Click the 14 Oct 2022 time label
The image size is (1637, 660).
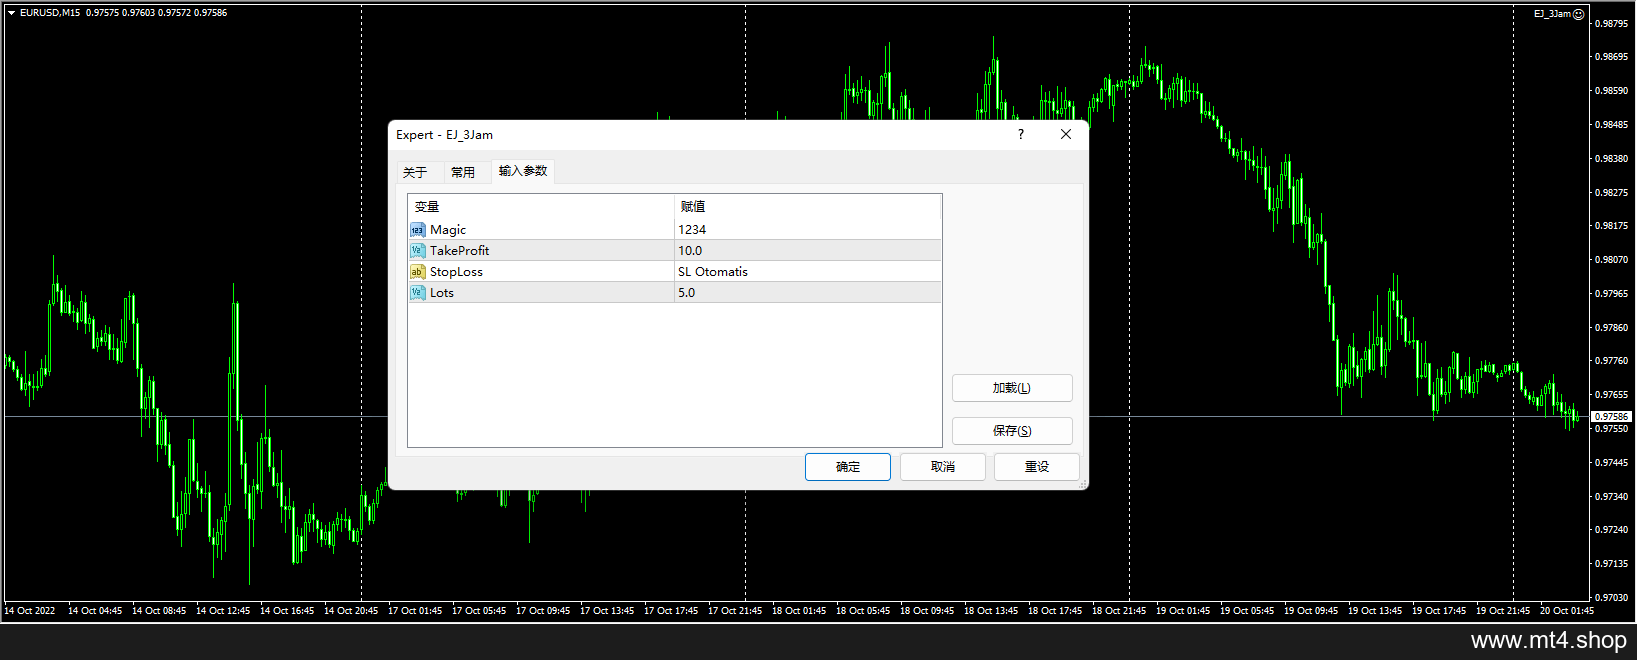tap(30, 611)
